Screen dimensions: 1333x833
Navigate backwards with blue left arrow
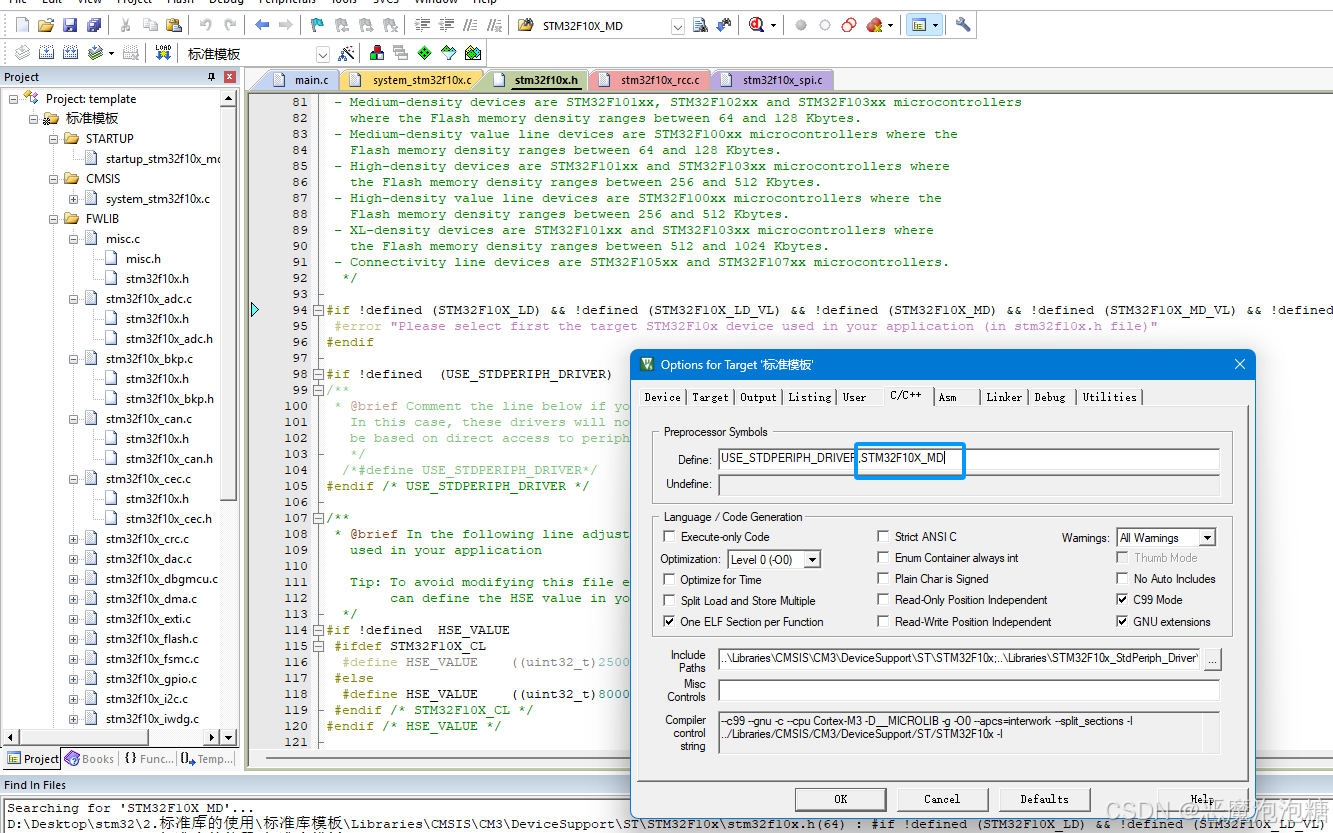coord(262,25)
